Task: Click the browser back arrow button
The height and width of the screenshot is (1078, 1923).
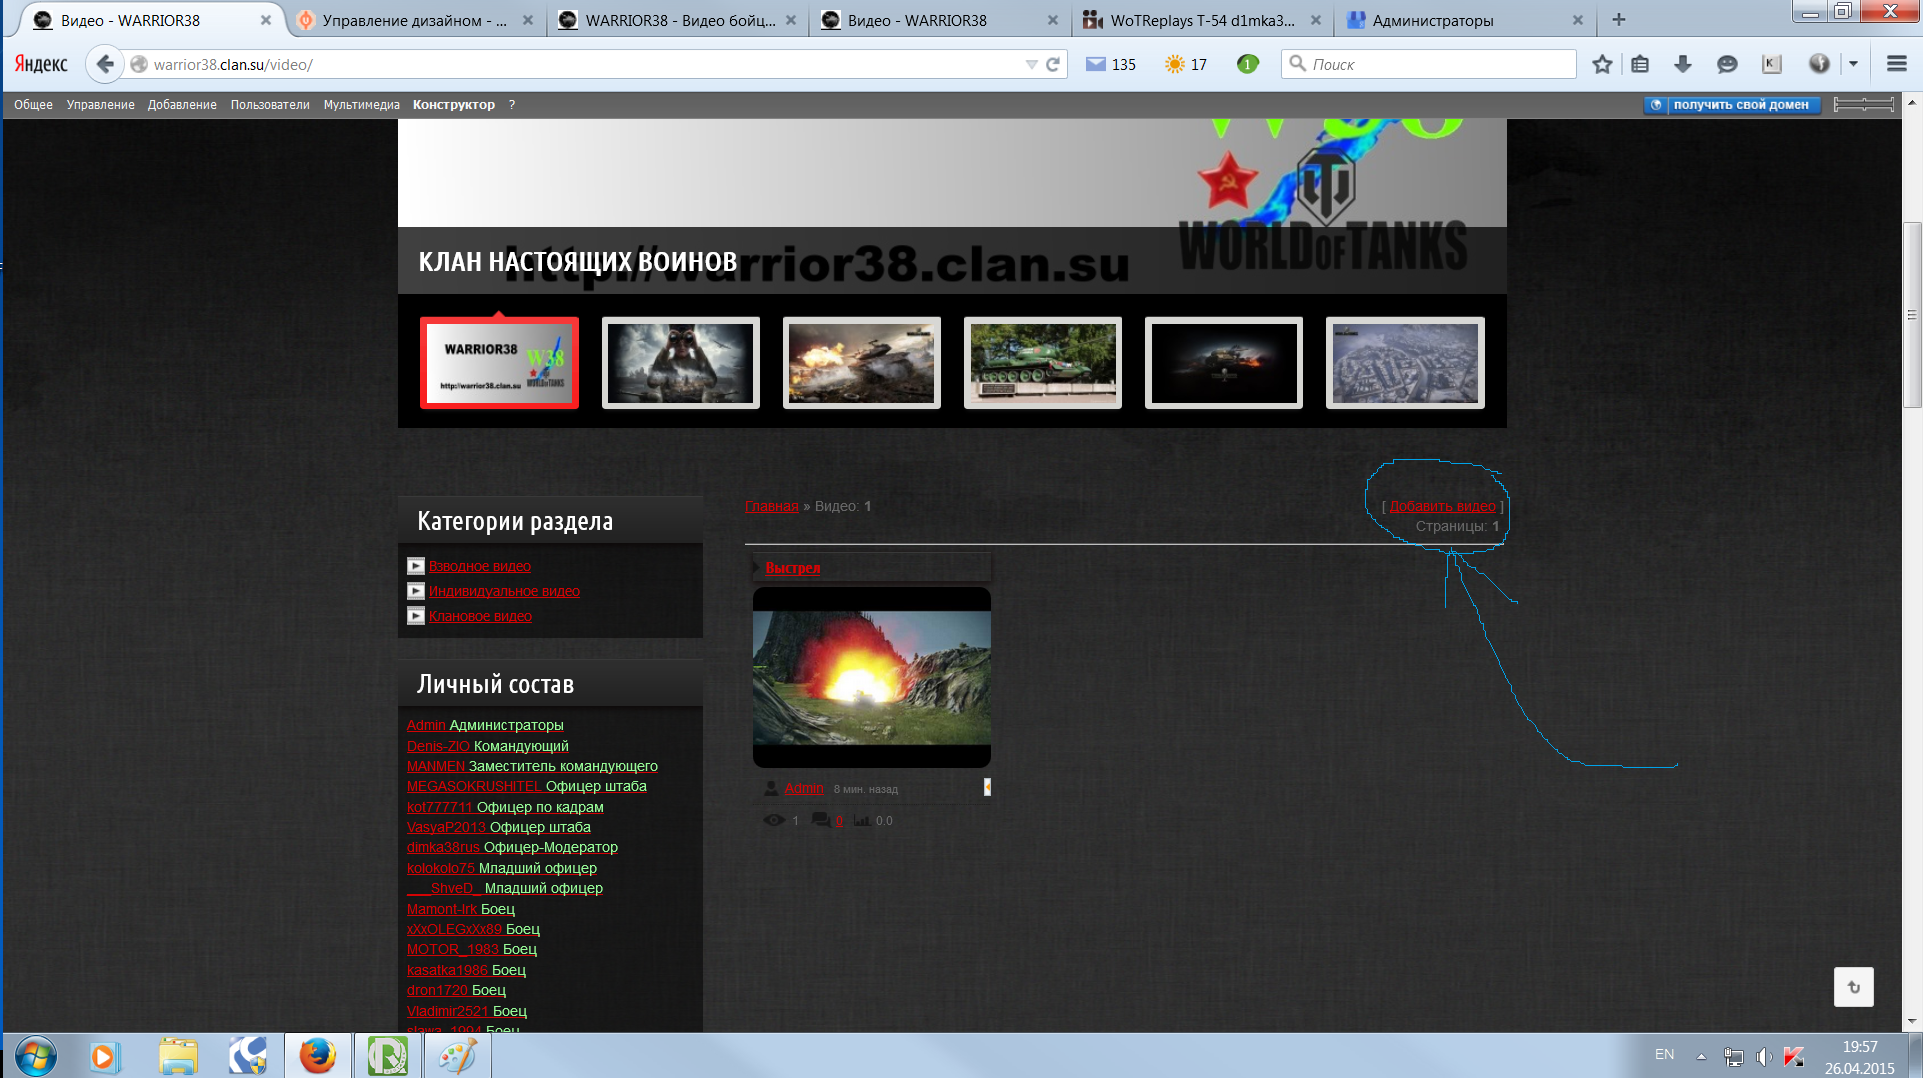Action: pos(105,64)
